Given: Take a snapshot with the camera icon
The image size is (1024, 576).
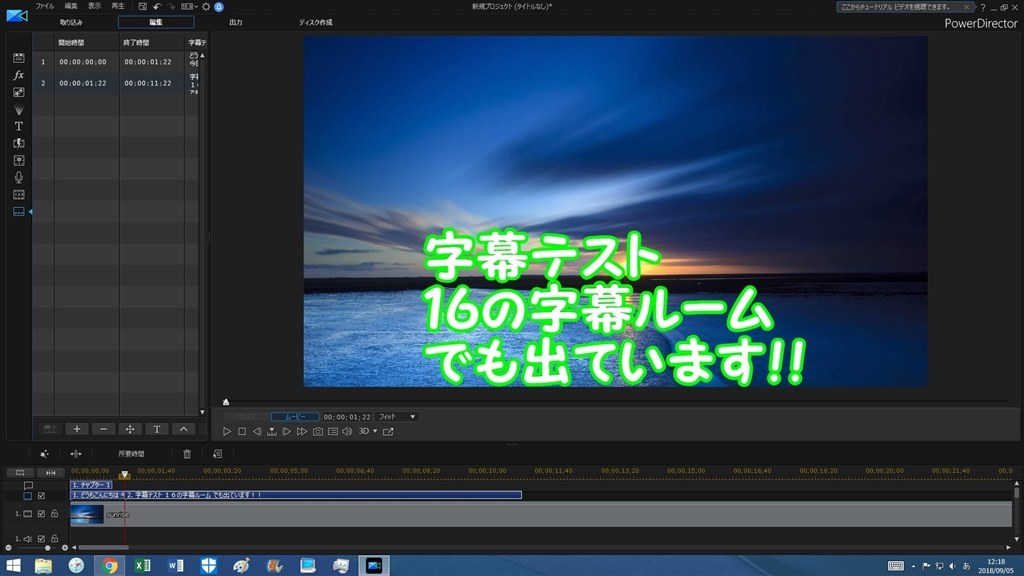Looking at the screenshot, I should coord(318,430).
